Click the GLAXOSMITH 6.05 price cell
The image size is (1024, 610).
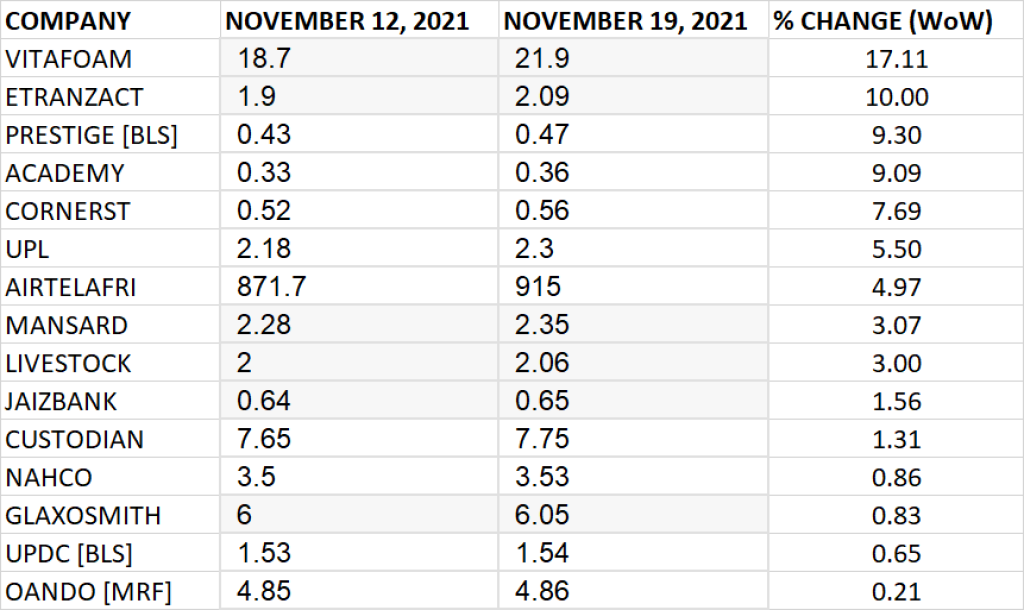pos(633,515)
